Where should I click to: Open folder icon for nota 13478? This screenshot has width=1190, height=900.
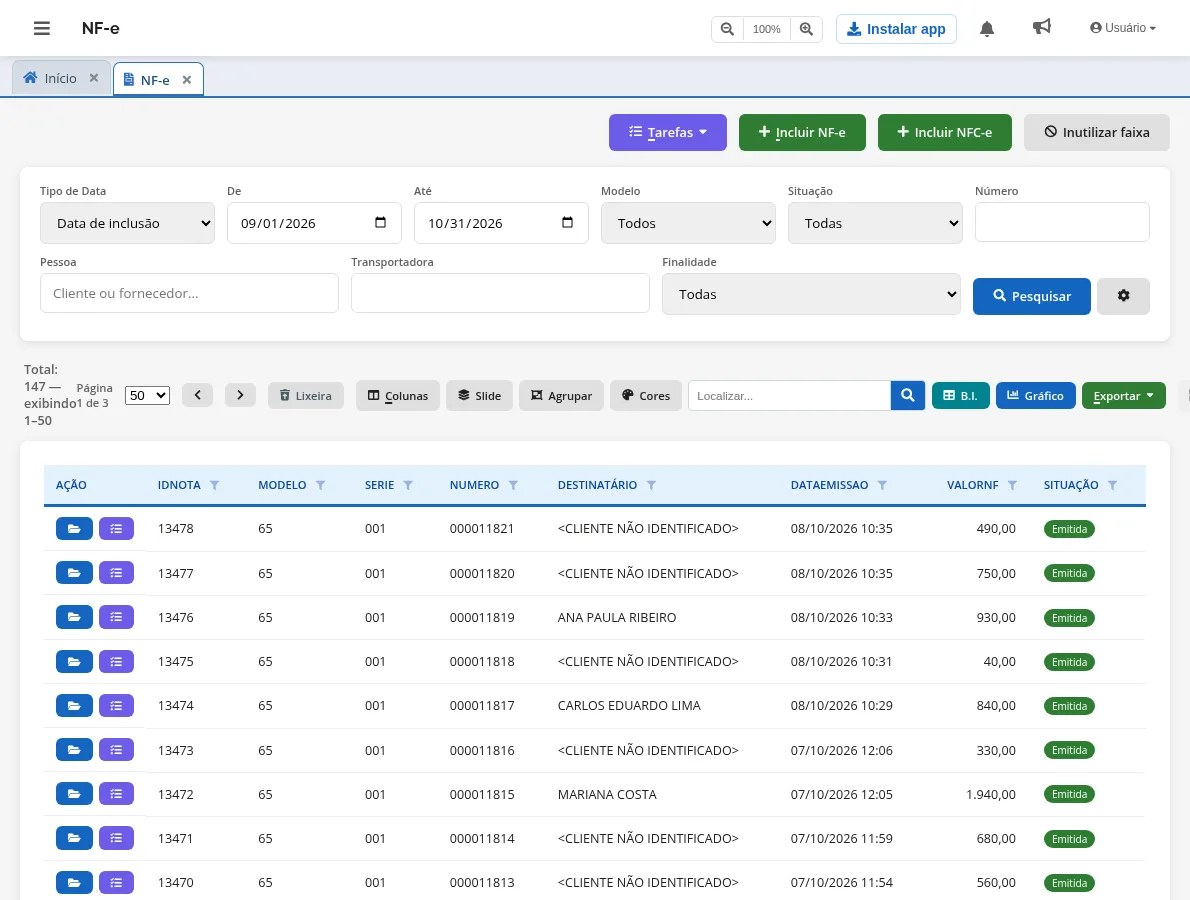(74, 529)
